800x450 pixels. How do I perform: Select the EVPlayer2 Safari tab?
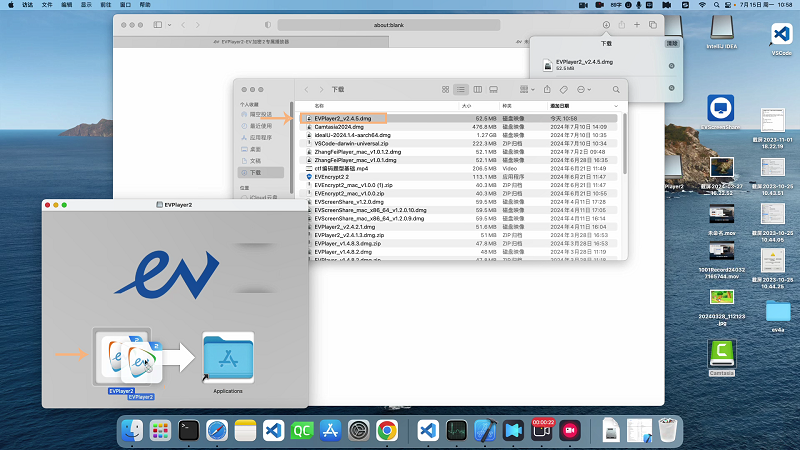point(251,42)
